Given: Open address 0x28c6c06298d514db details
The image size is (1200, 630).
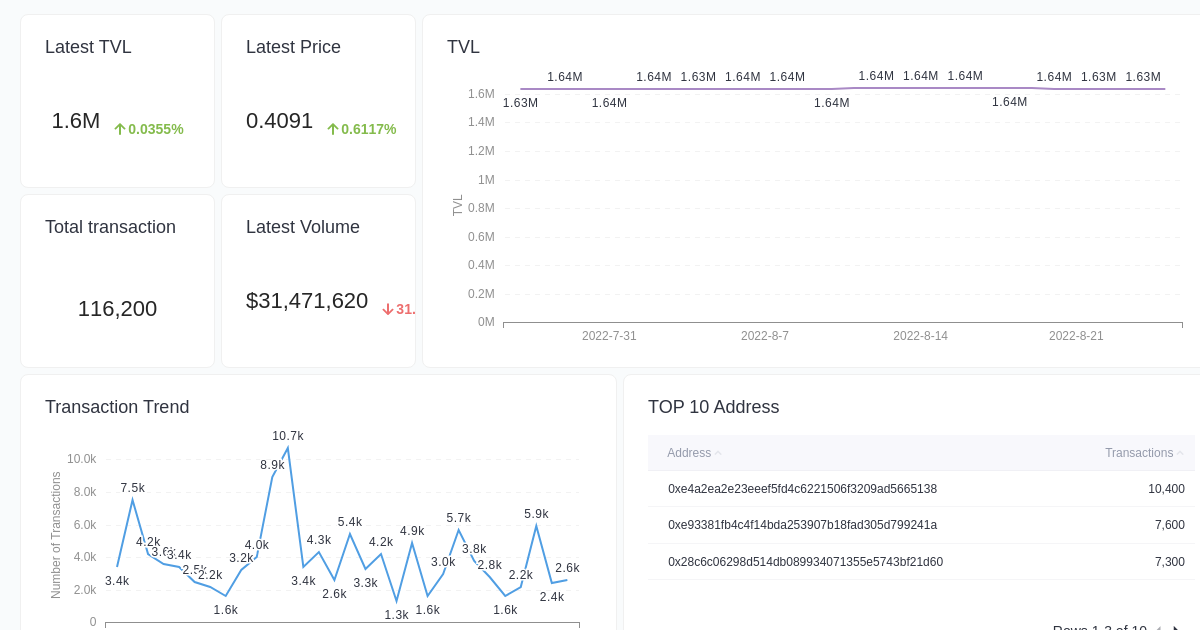Looking at the screenshot, I should (805, 562).
